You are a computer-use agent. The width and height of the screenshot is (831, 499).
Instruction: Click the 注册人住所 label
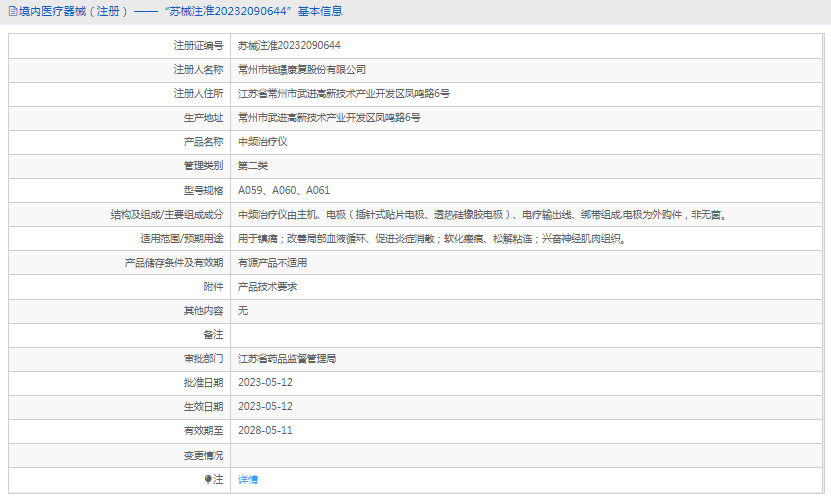pyautogui.click(x=198, y=94)
